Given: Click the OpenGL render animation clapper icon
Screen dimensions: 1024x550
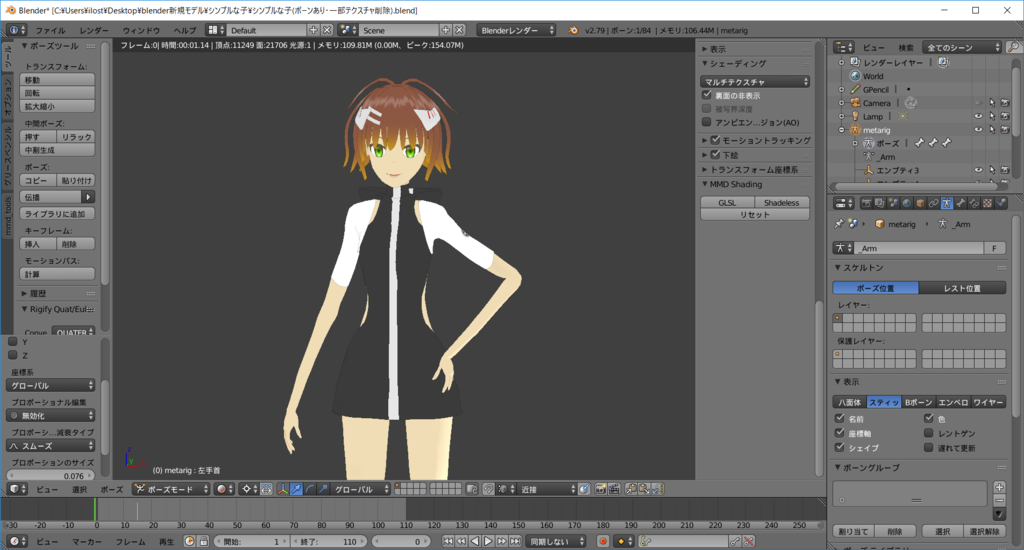Looking at the screenshot, I should [614, 489].
